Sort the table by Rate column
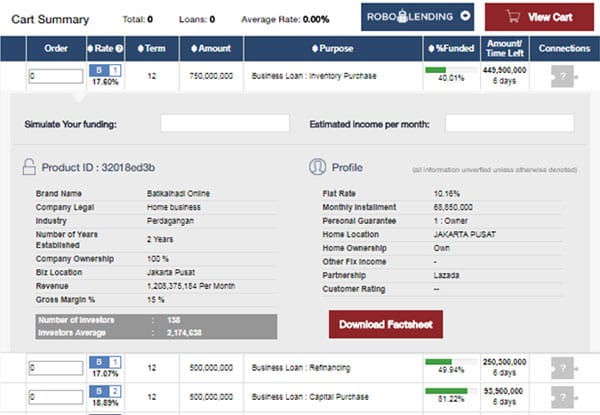 coord(104,49)
